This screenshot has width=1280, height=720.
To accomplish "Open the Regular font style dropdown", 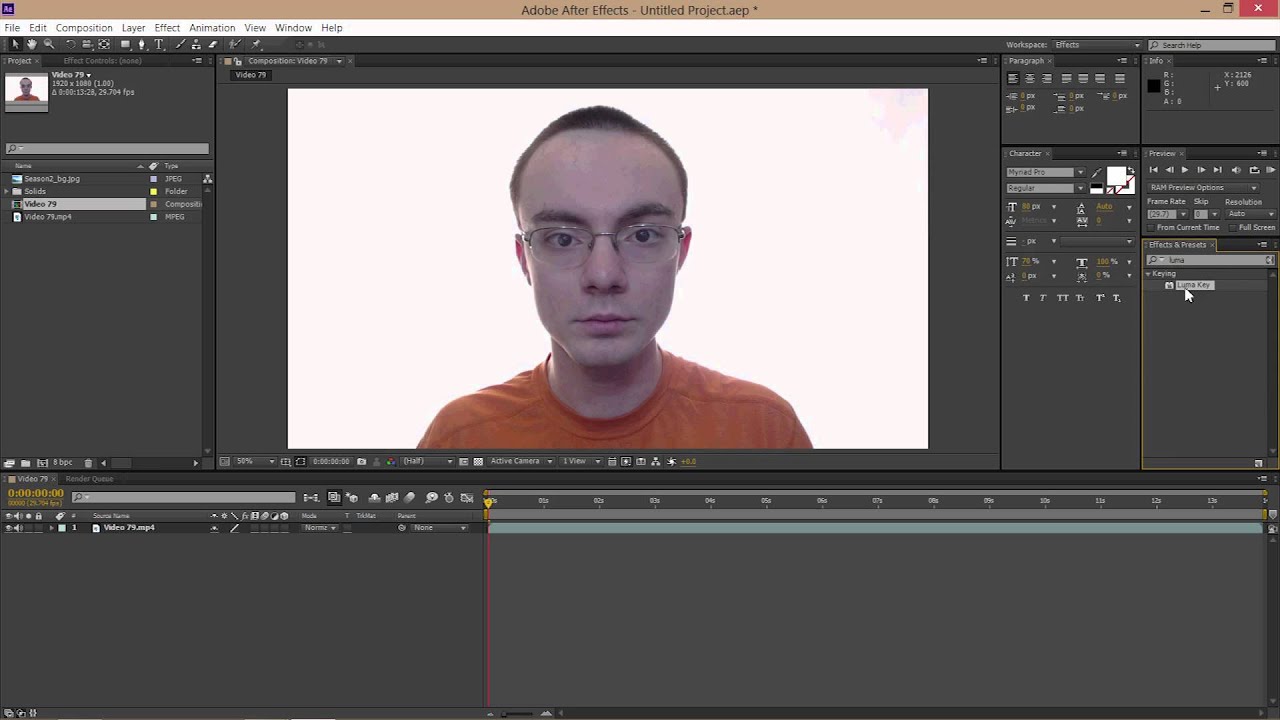I will 1045,188.
